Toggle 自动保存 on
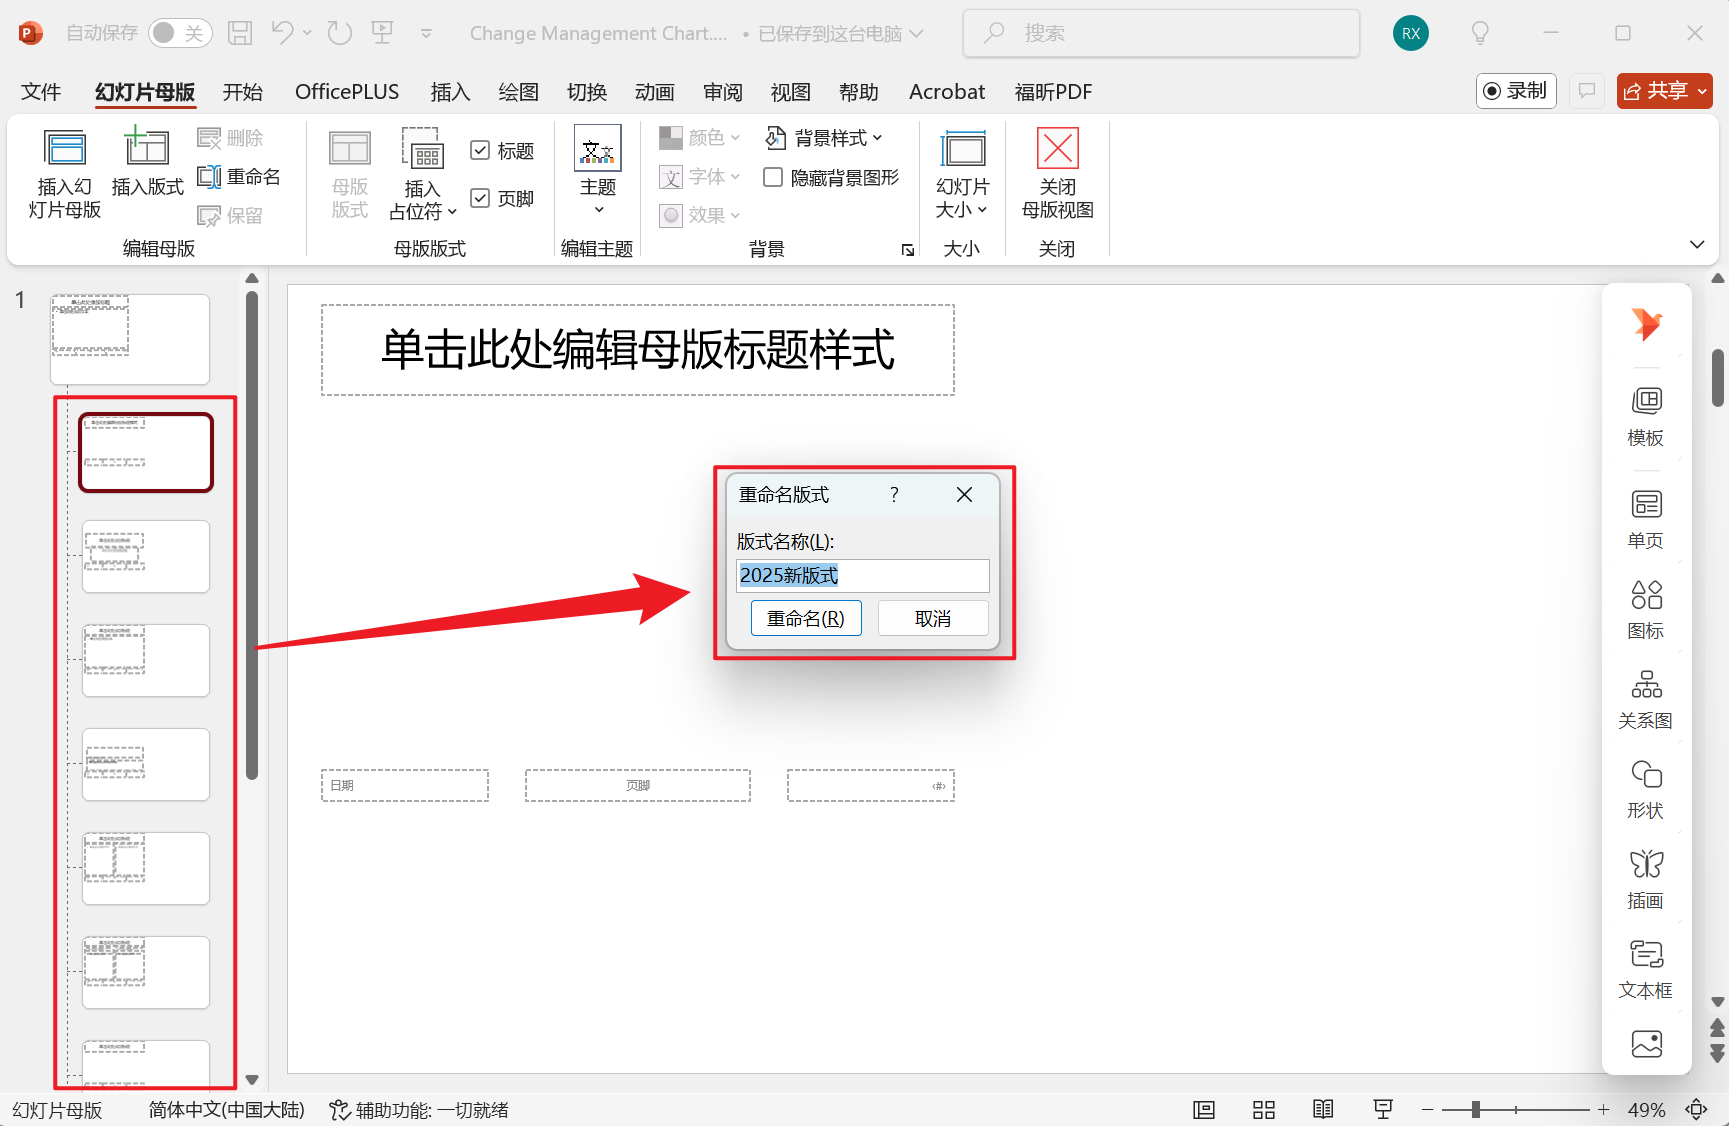The image size is (1729, 1126). coord(179,32)
